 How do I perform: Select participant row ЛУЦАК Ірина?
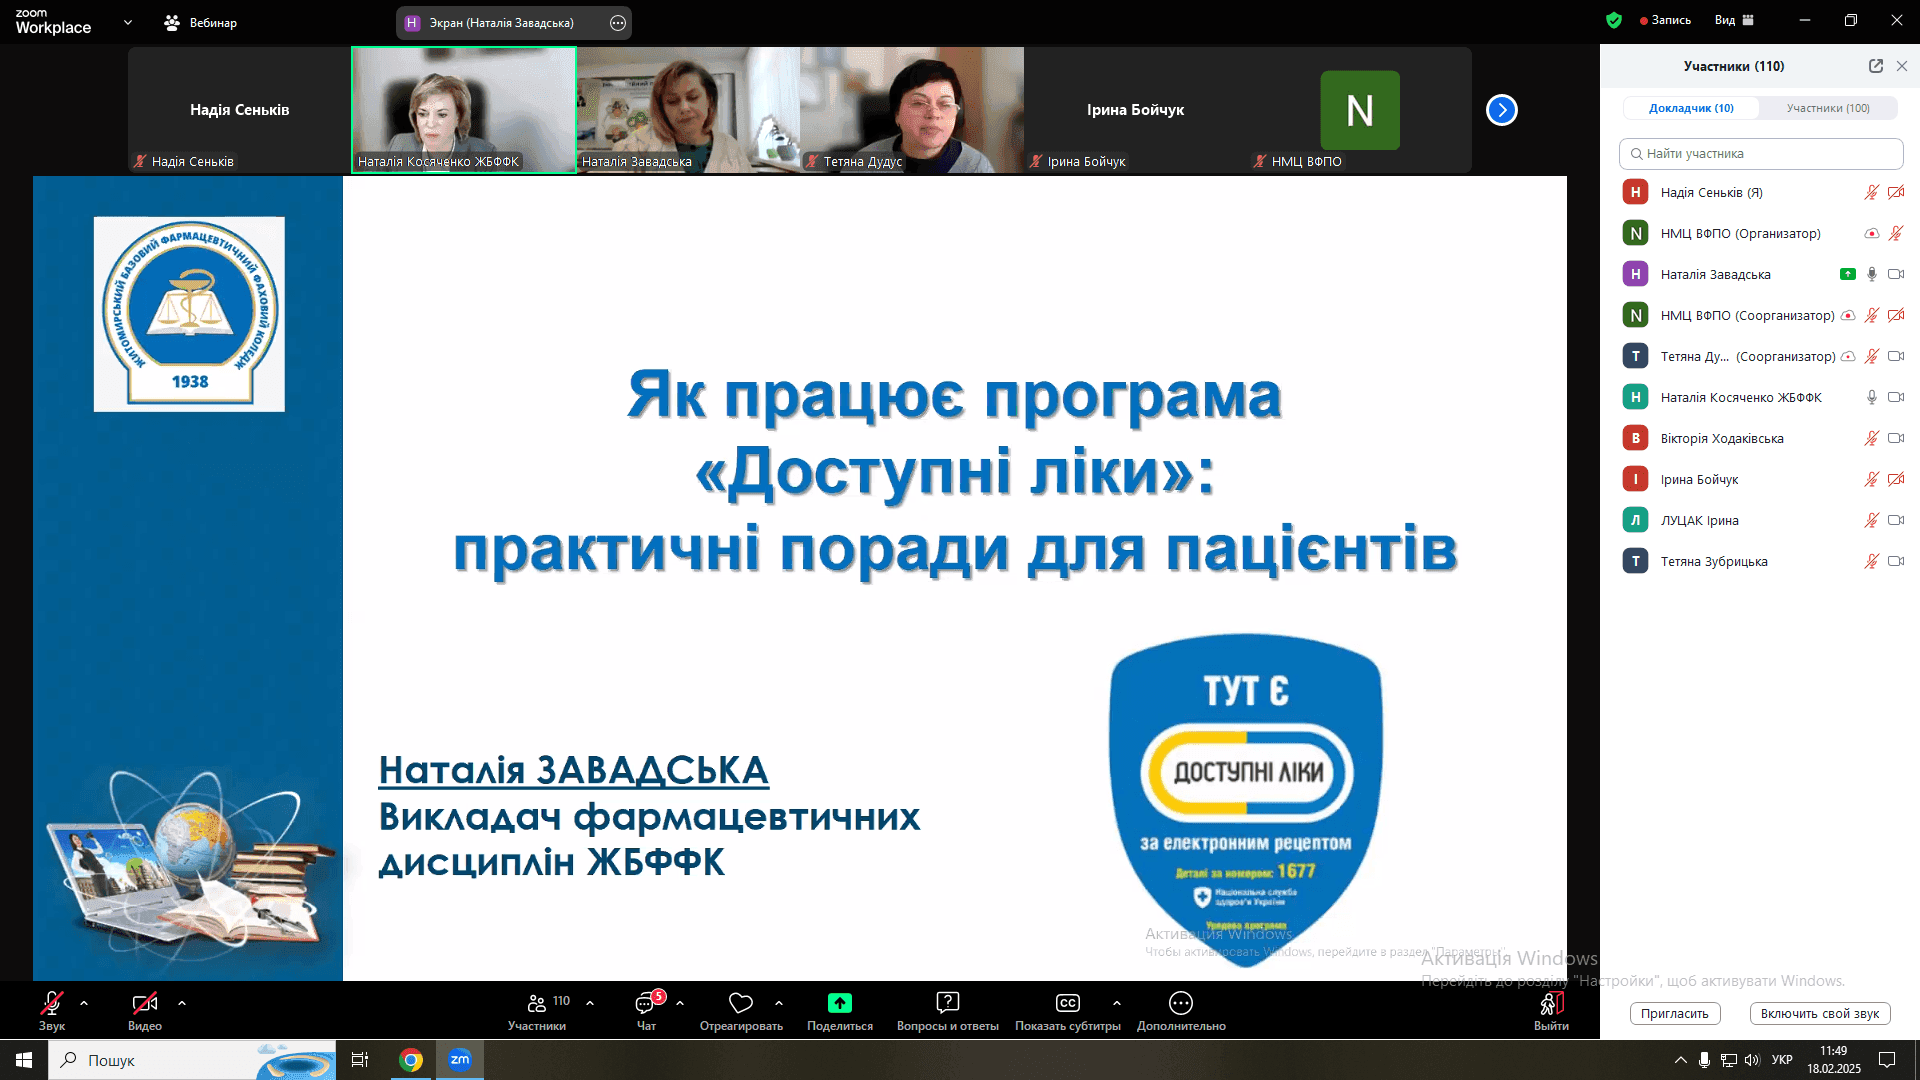(x=1761, y=520)
